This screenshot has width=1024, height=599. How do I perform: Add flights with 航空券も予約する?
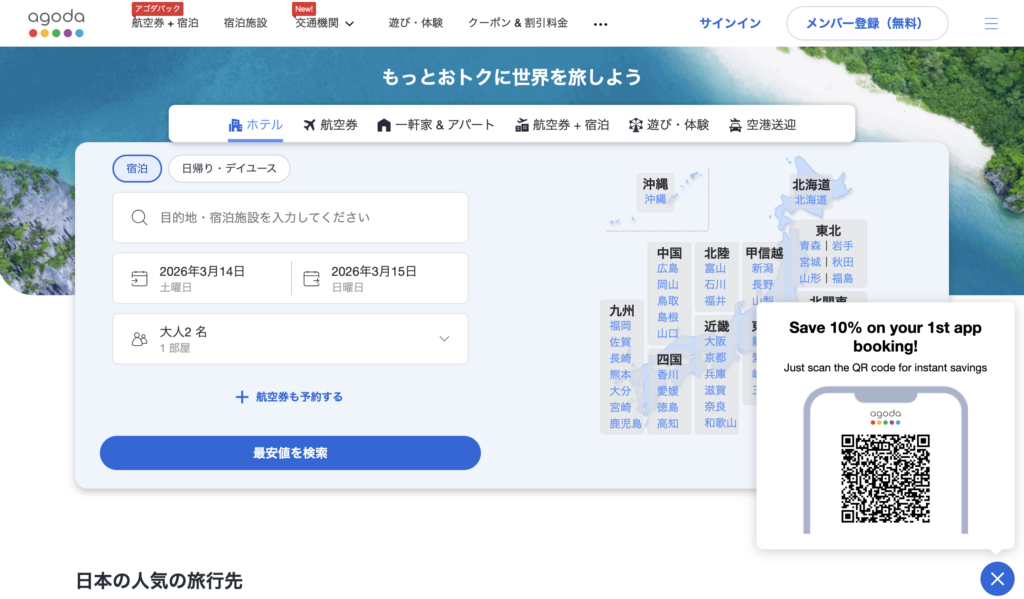[x=289, y=397]
